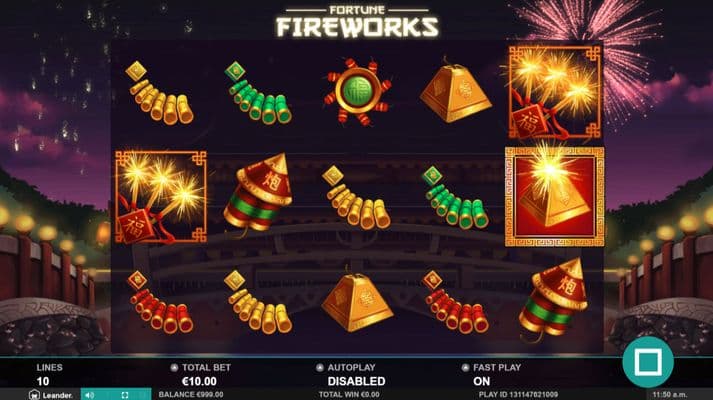Click the red rocket firework in second reel

point(258,193)
